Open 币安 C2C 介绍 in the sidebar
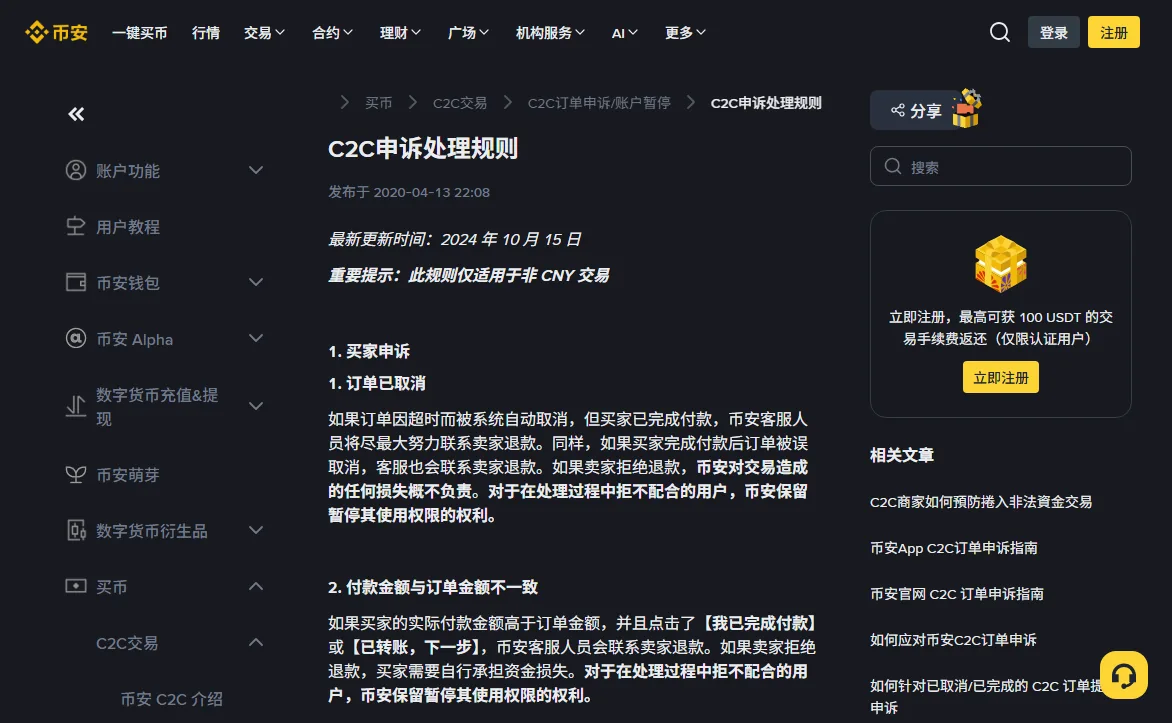The height and width of the screenshot is (723, 1172). tap(172, 699)
